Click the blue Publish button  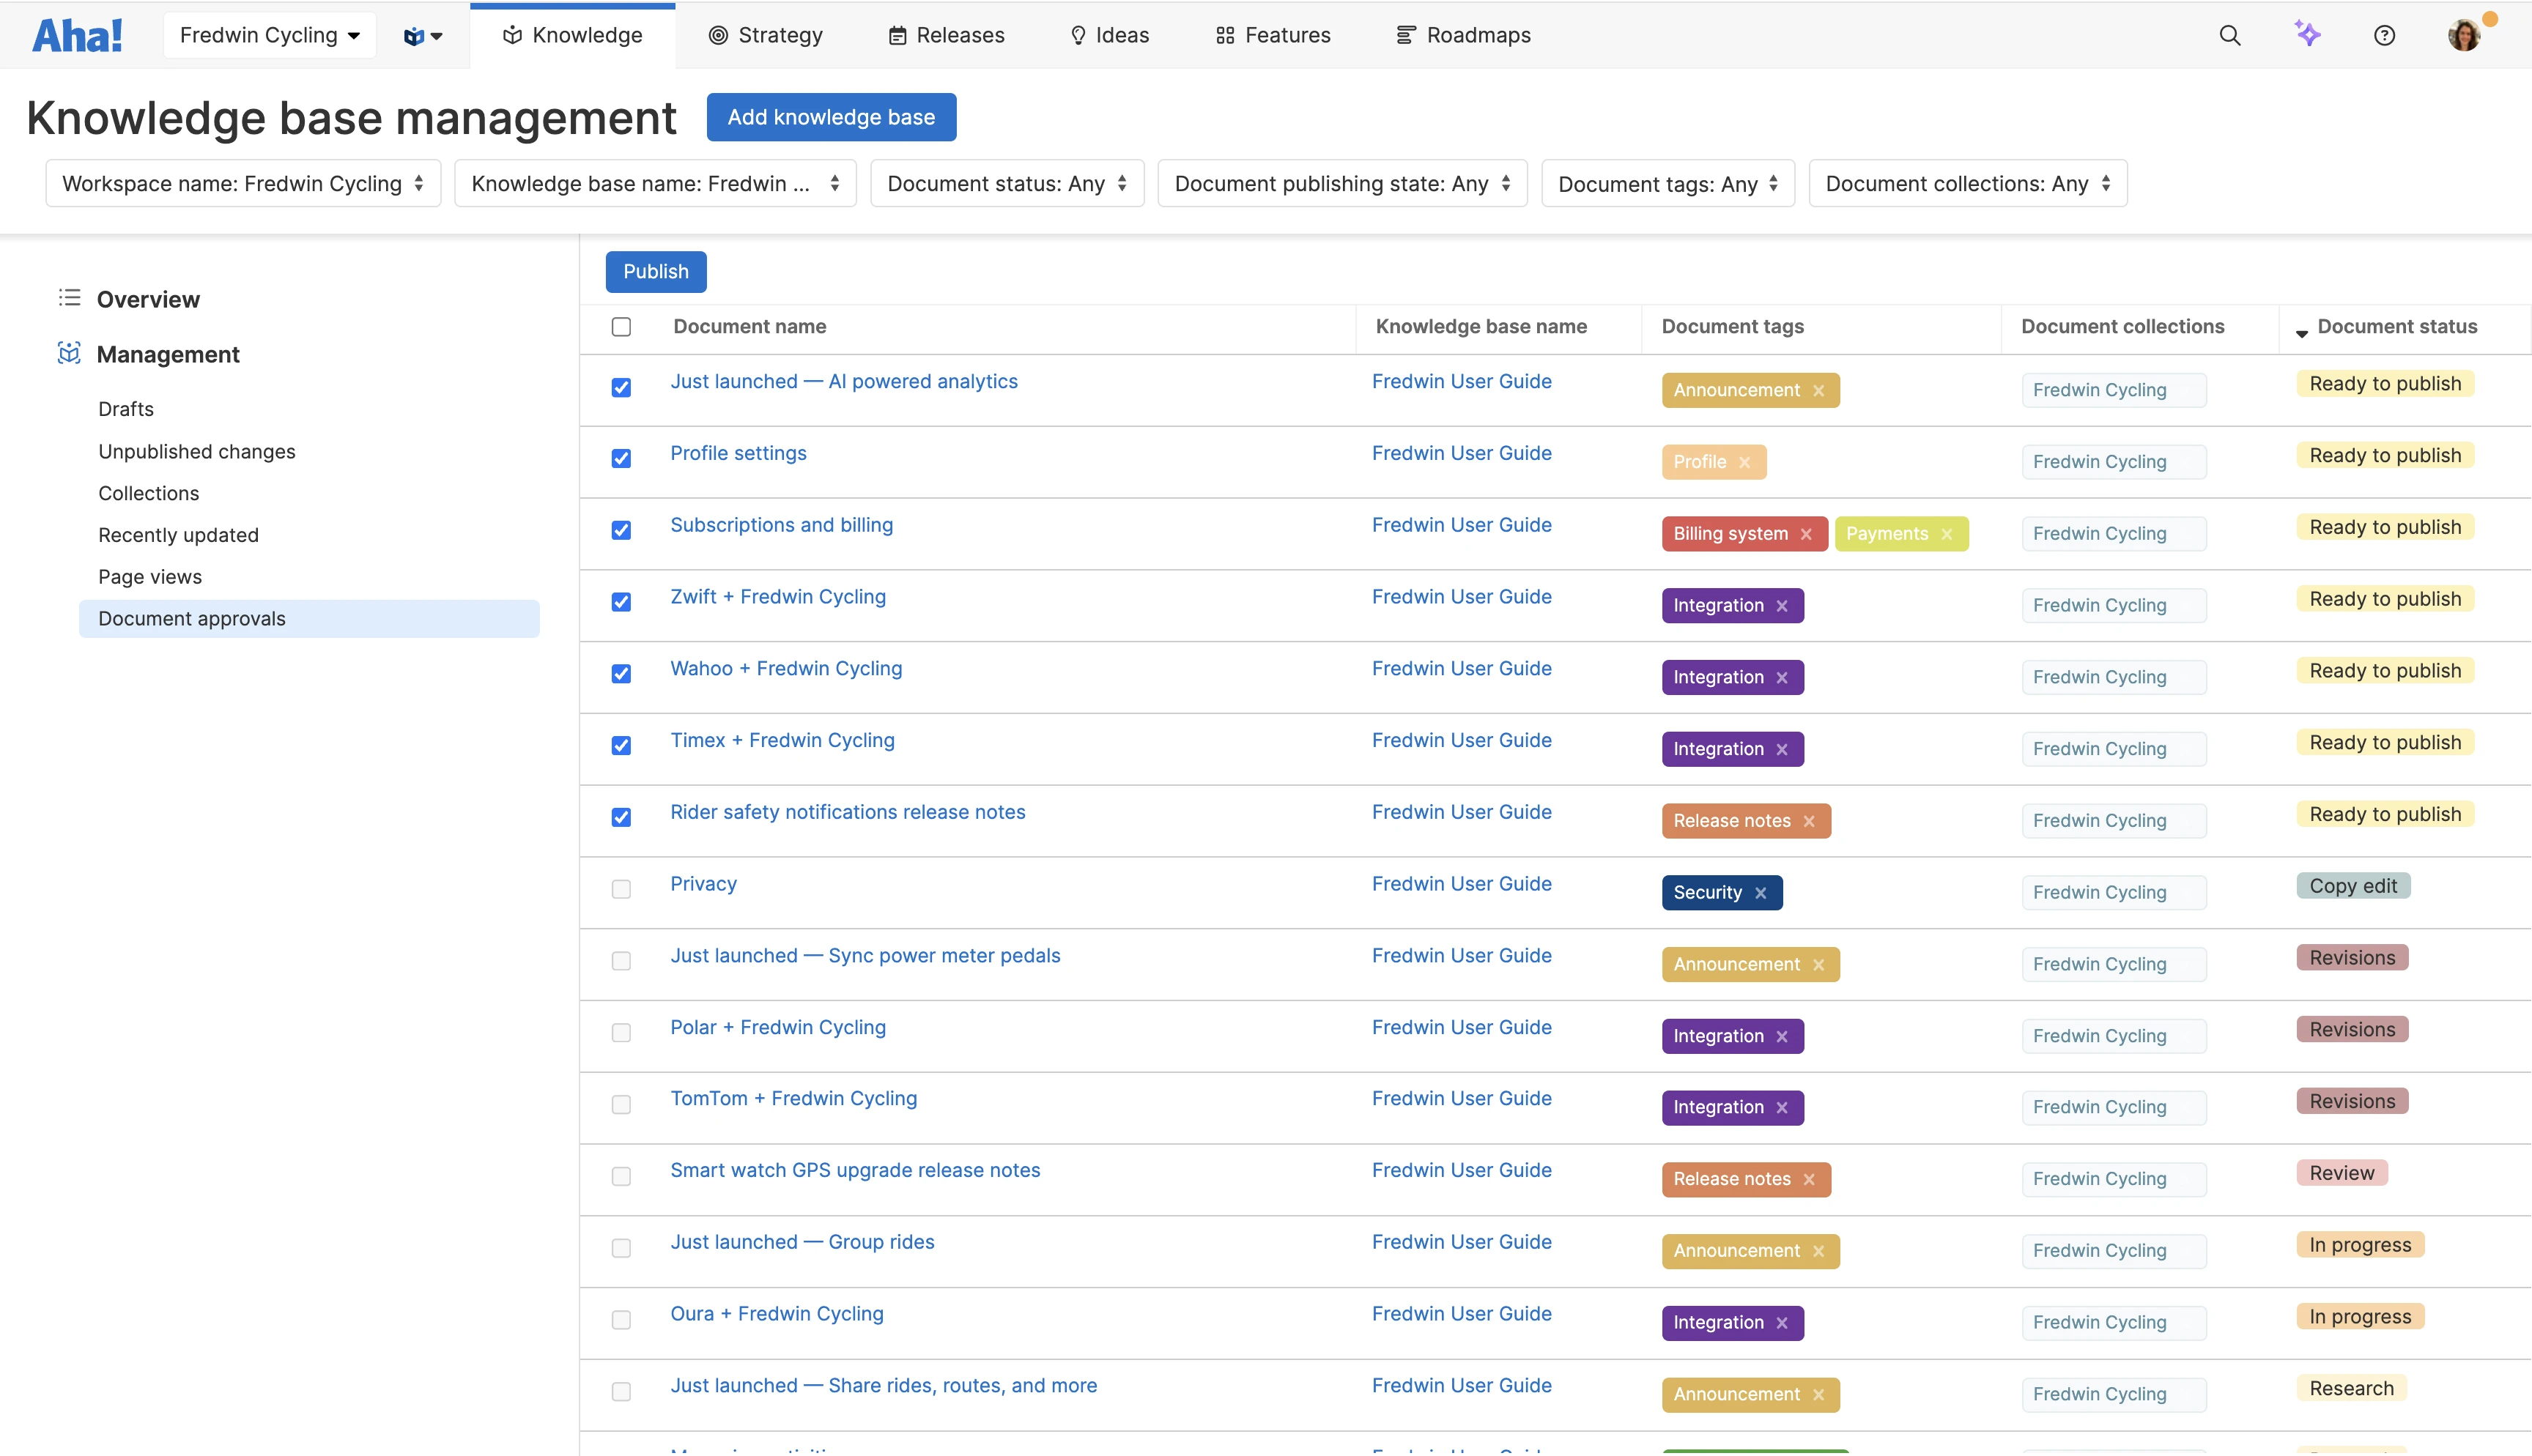click(x=655, y=272)
